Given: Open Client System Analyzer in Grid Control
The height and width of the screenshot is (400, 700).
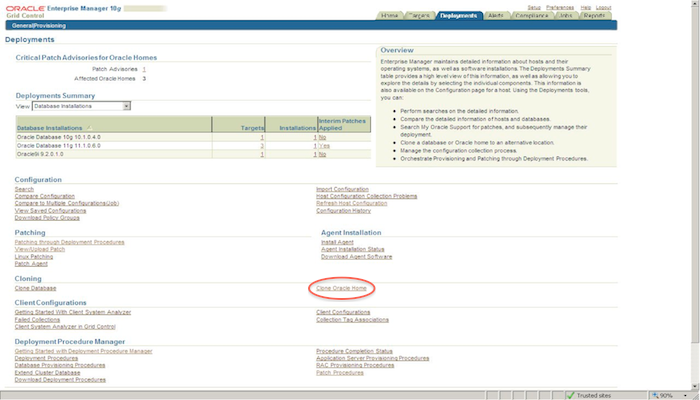Looking at the screenshot, I should point(65,327).
